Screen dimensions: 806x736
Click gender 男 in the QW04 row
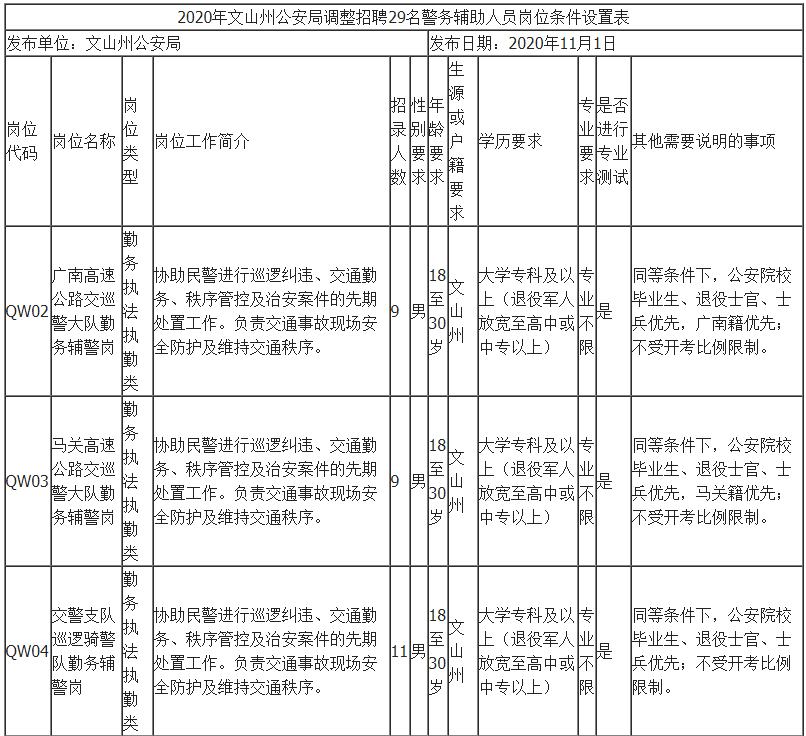419,651
